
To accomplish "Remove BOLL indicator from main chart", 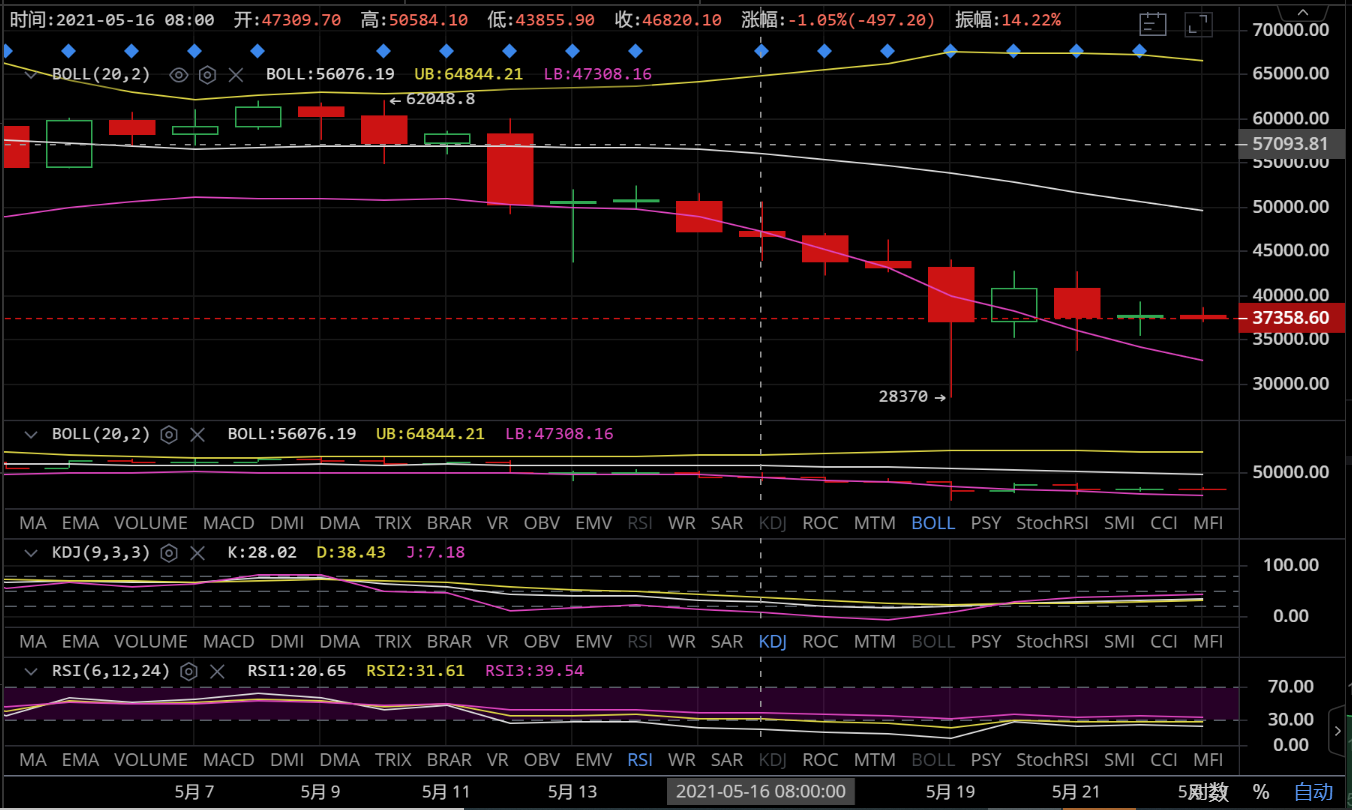I will click(x=236, y=74).
